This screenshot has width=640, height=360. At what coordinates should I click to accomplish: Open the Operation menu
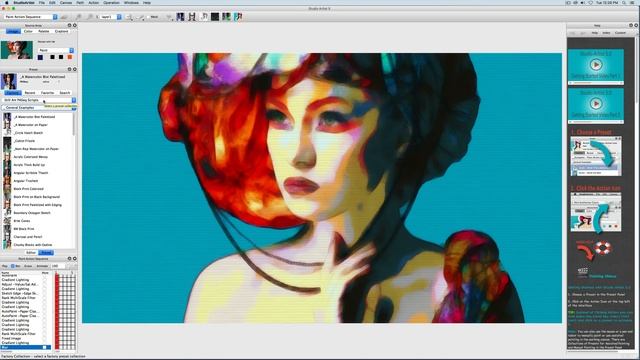(x=111, y=2)
